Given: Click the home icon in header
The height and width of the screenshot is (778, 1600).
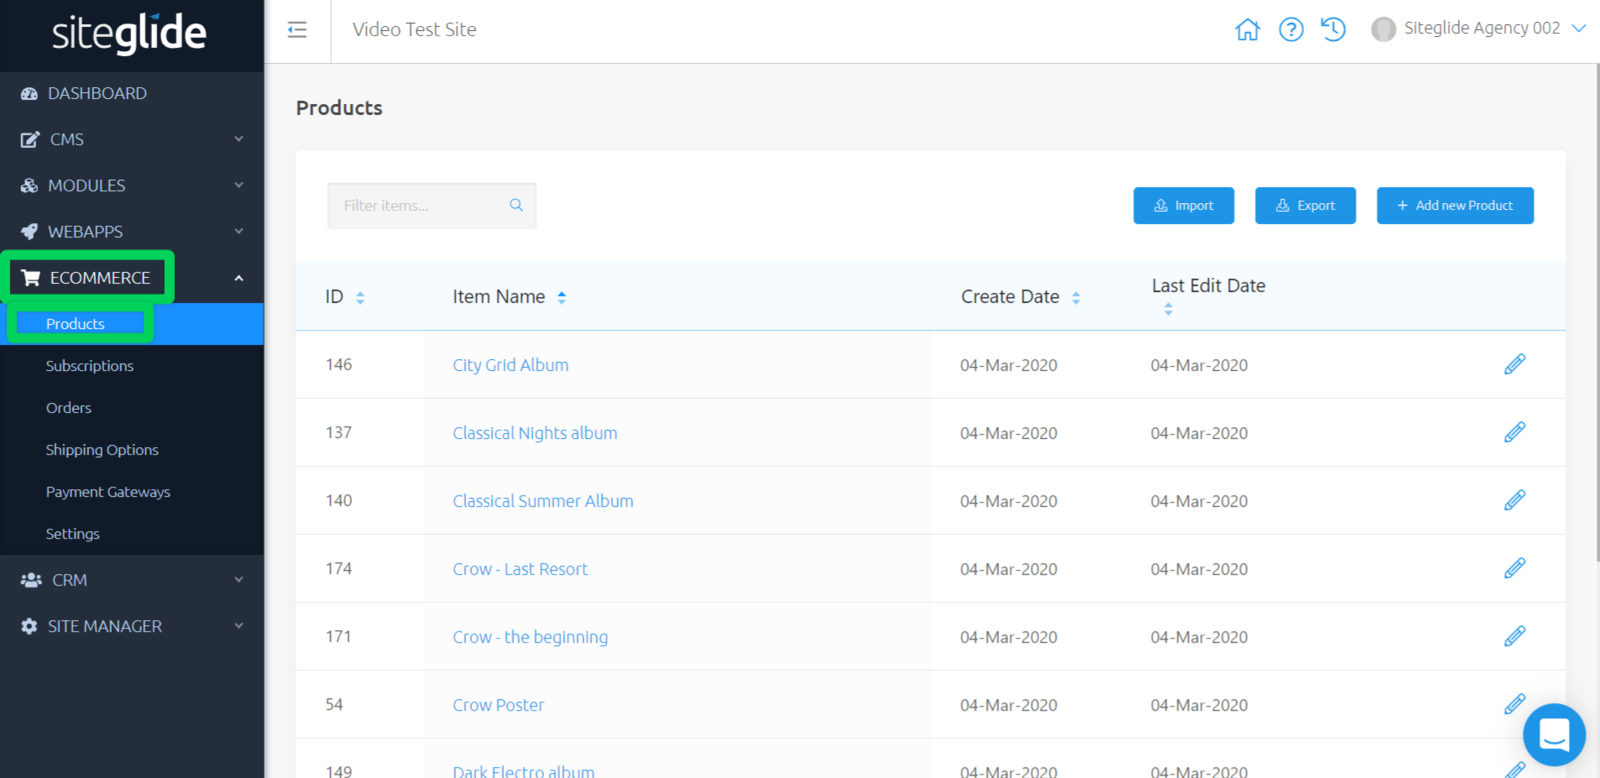Looking at the screenshot, I should [x=1247, y=30].
